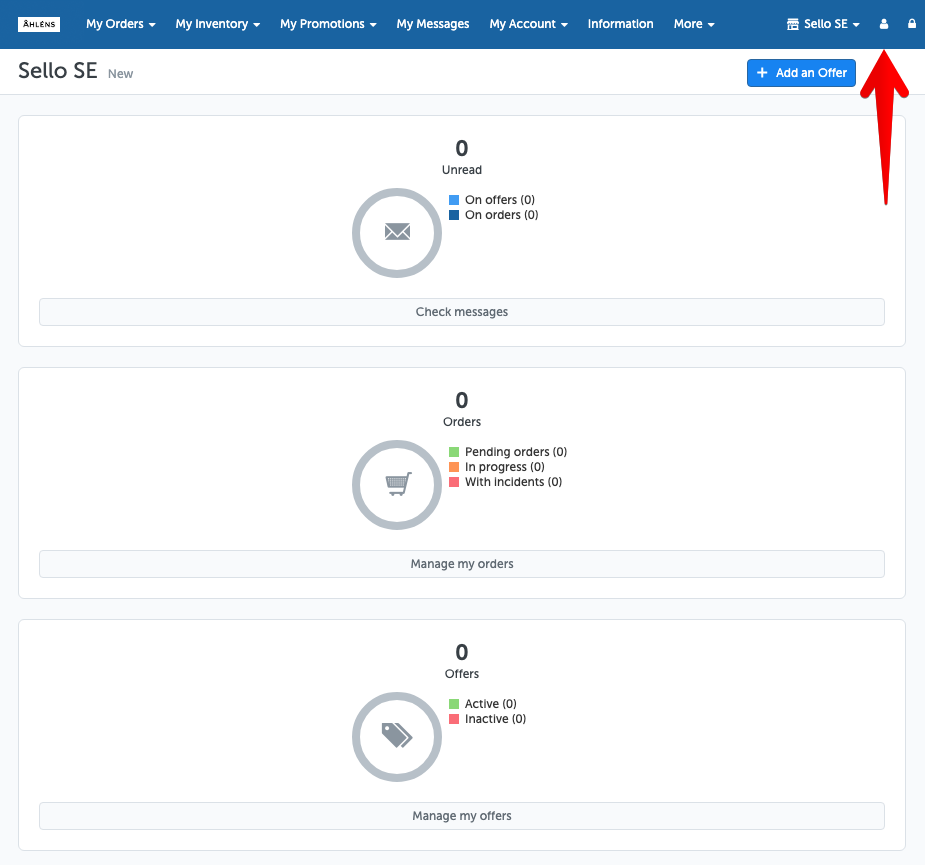
Task: Click the Check messages button
Action: [462, 312]
